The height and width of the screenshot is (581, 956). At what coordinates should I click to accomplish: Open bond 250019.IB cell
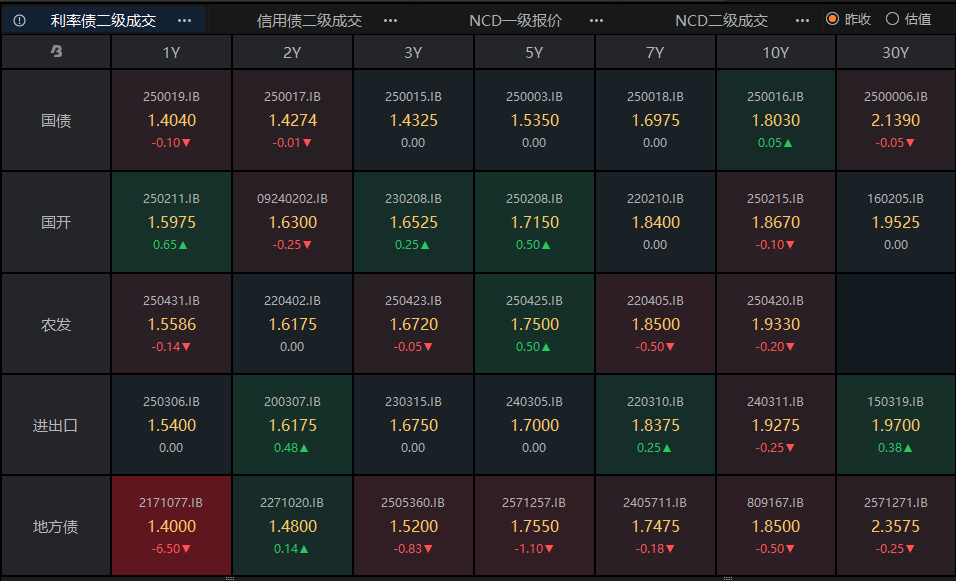(x=171, y=120)
